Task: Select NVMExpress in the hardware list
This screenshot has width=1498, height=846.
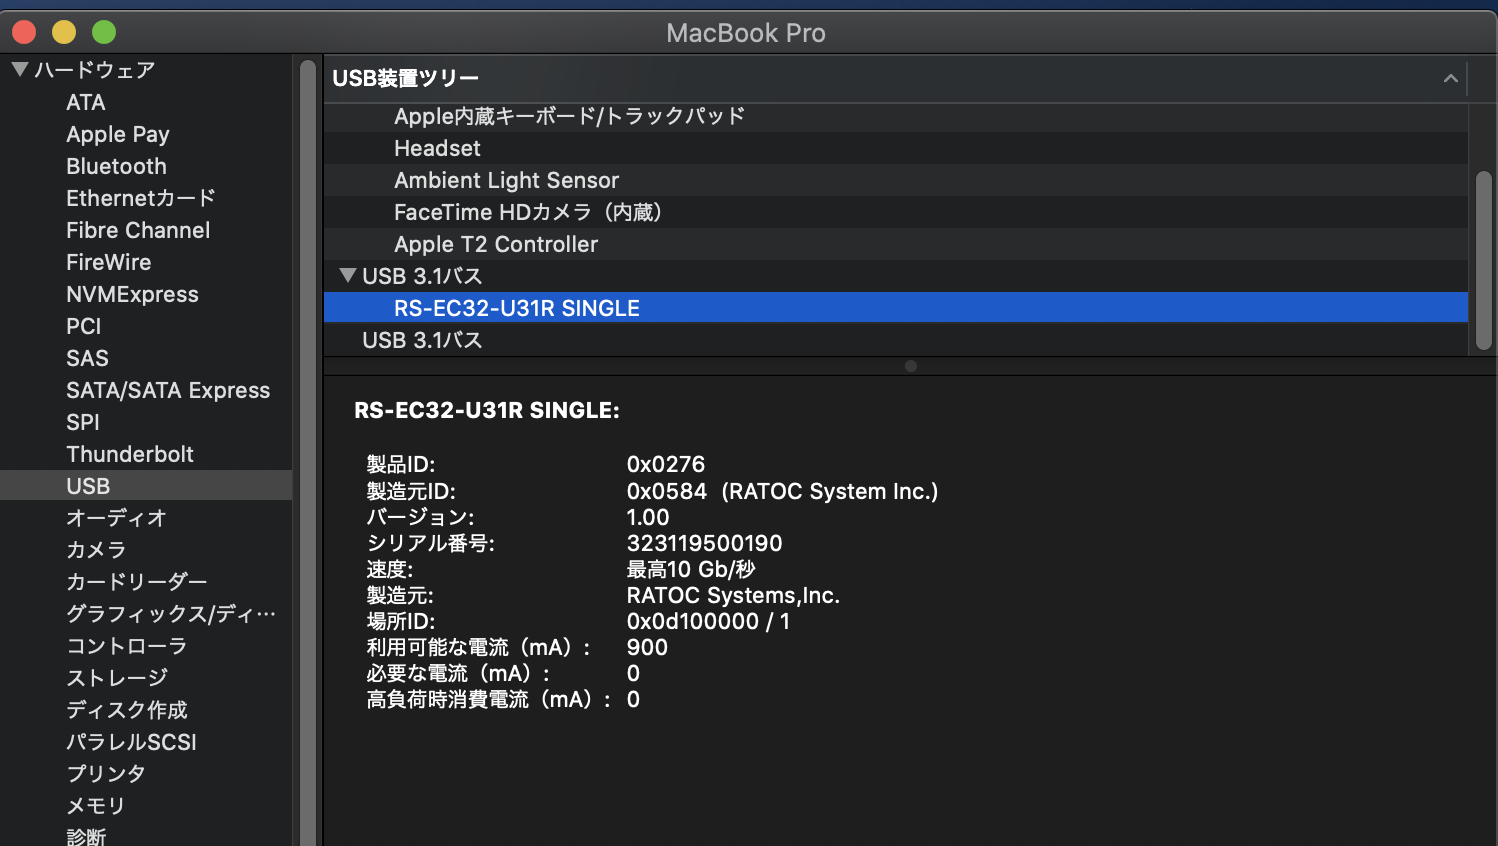Action: click(x=132, y=294)
